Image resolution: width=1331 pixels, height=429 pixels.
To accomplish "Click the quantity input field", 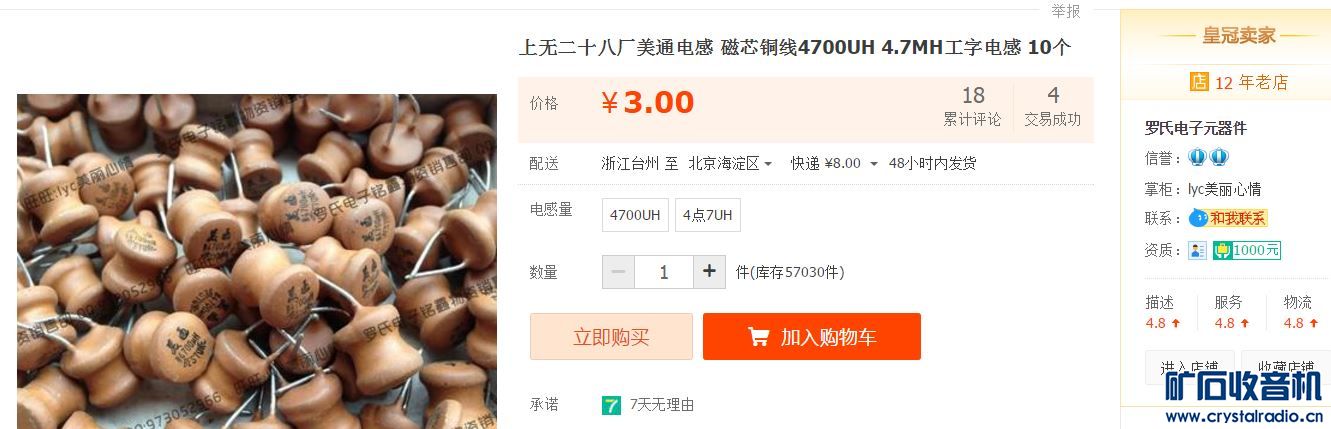I will [664, 271].
